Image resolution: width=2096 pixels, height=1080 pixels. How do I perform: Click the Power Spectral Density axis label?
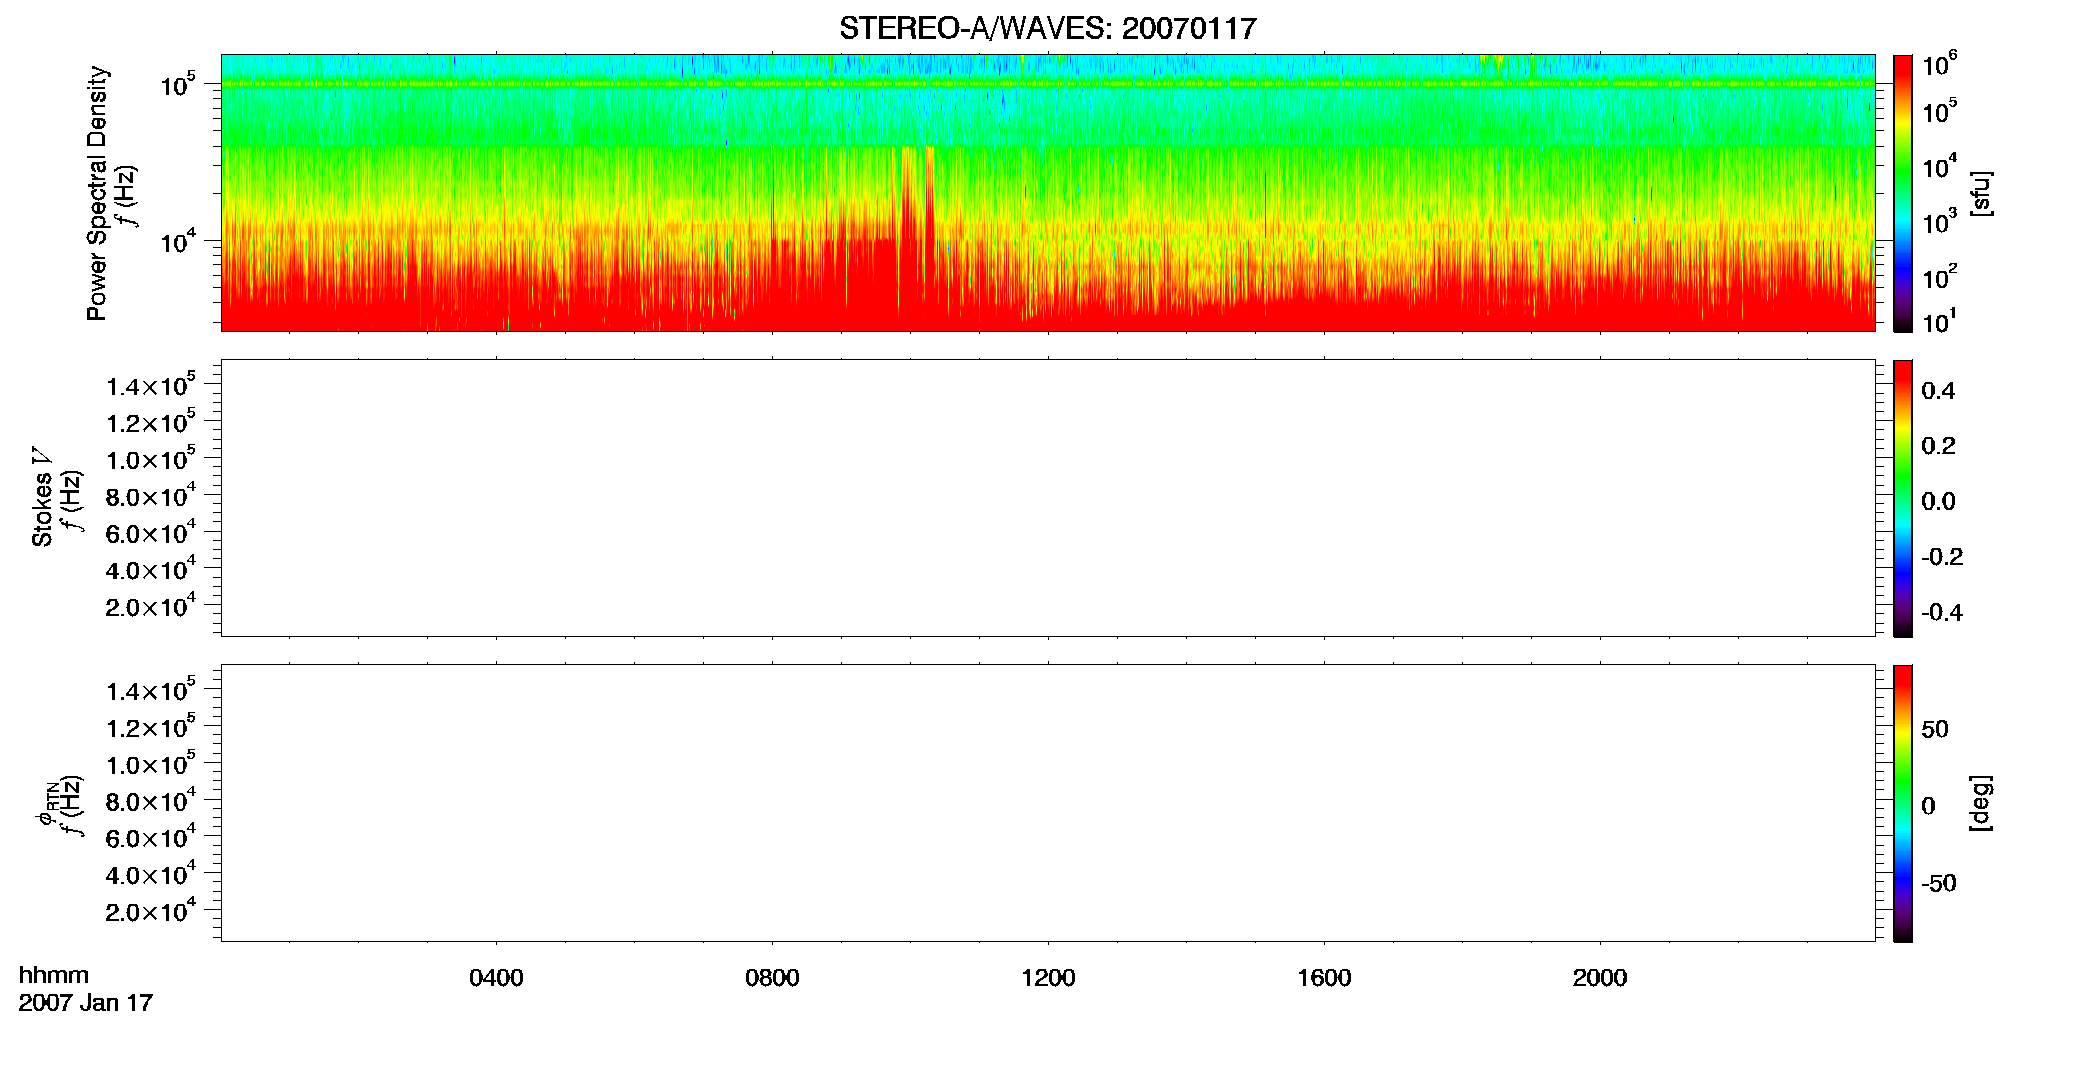pyautogui.click(x=97, y=193)
